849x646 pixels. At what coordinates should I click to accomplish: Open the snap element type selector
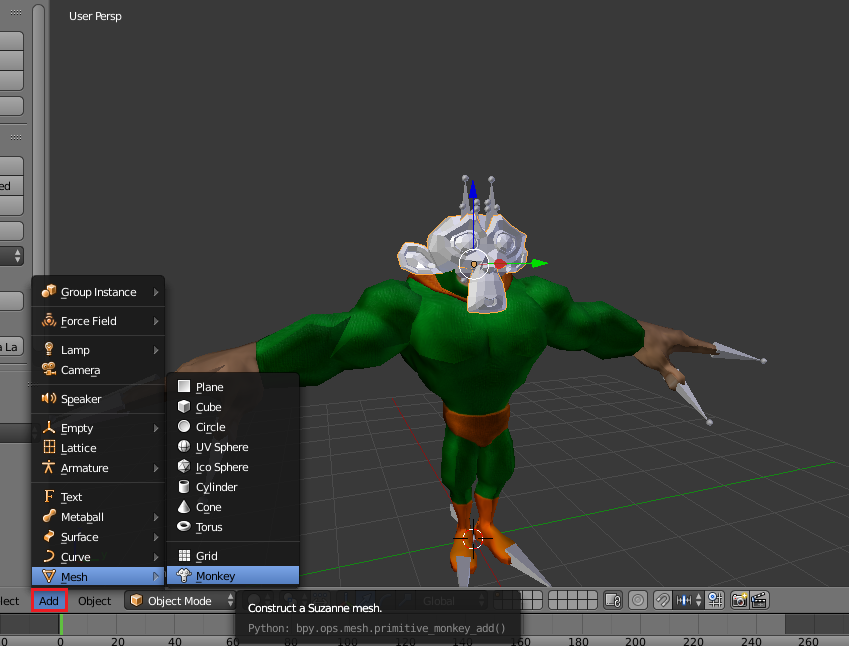(688, 600)
